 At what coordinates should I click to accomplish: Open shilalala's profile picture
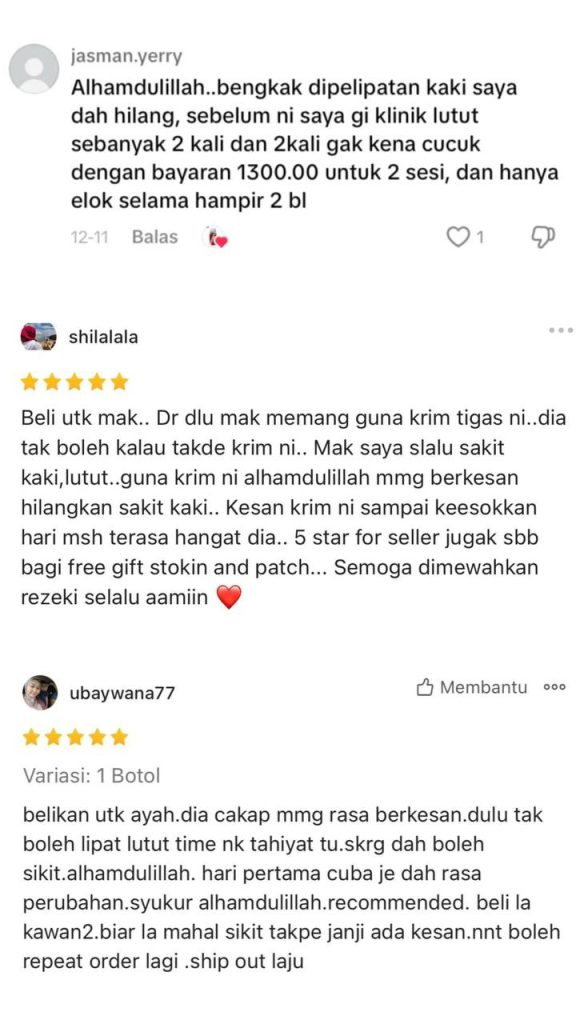click(39, 337)
